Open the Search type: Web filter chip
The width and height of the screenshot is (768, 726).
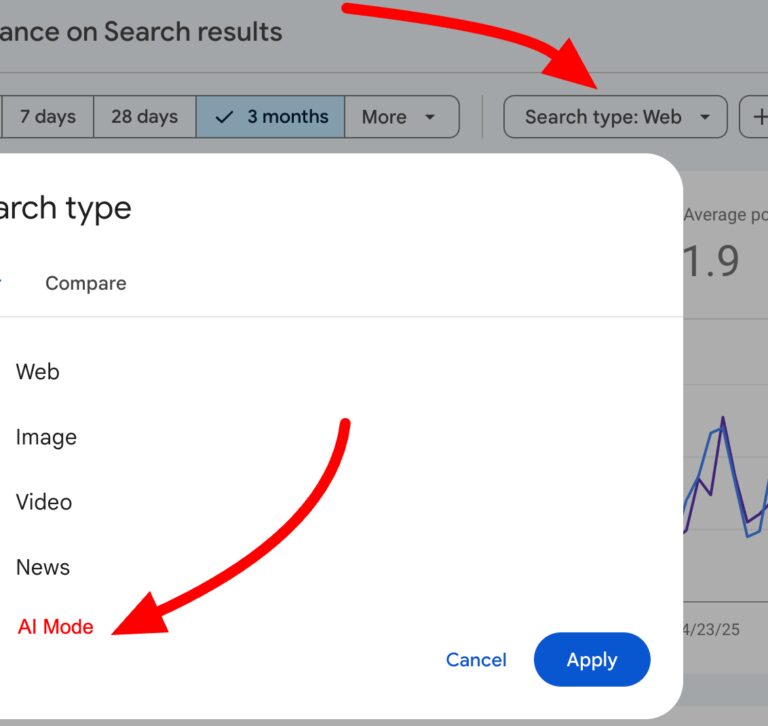coord(614,117)
